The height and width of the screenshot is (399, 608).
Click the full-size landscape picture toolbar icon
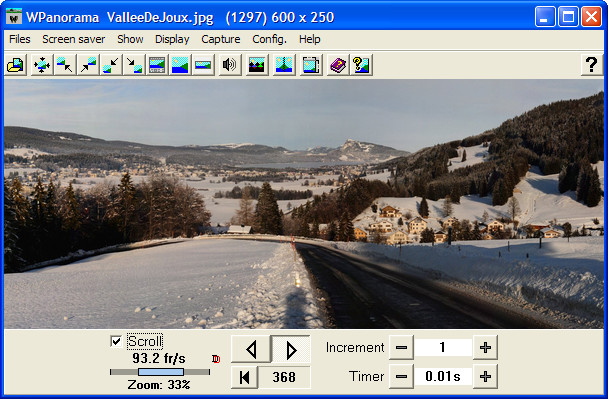pos(180,65)
